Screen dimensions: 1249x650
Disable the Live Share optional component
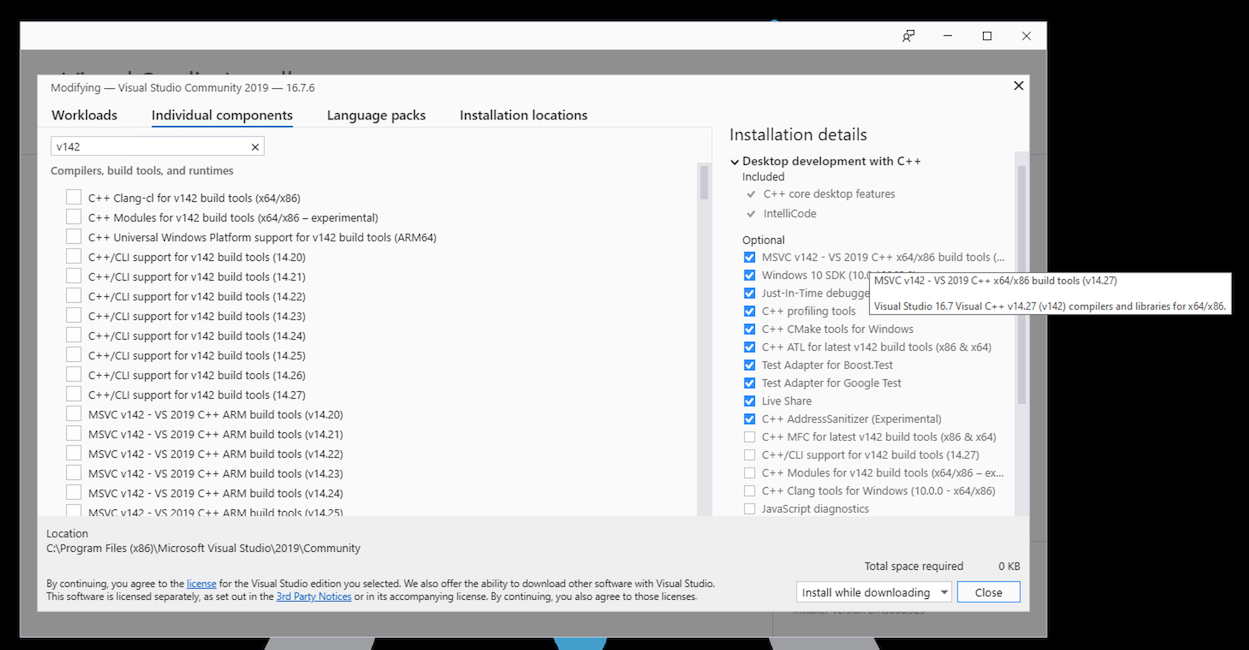click(x=750, y=401)
